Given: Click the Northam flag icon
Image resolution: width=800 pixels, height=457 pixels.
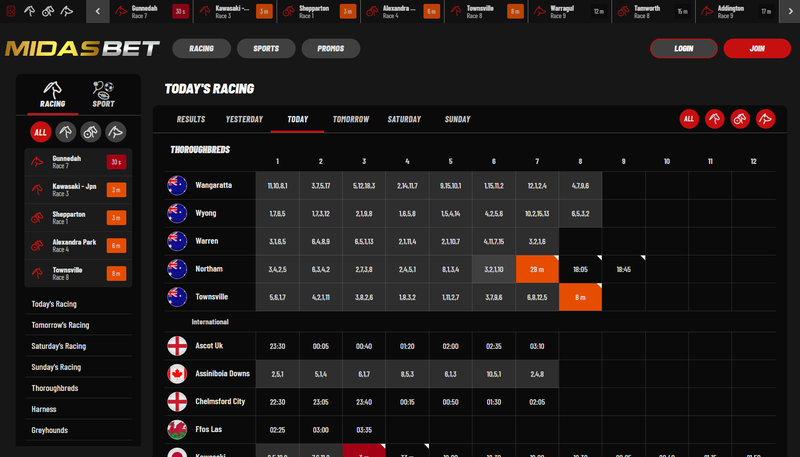Looking at the screenshot, I should pyautogui.click(x=177, y=269).
